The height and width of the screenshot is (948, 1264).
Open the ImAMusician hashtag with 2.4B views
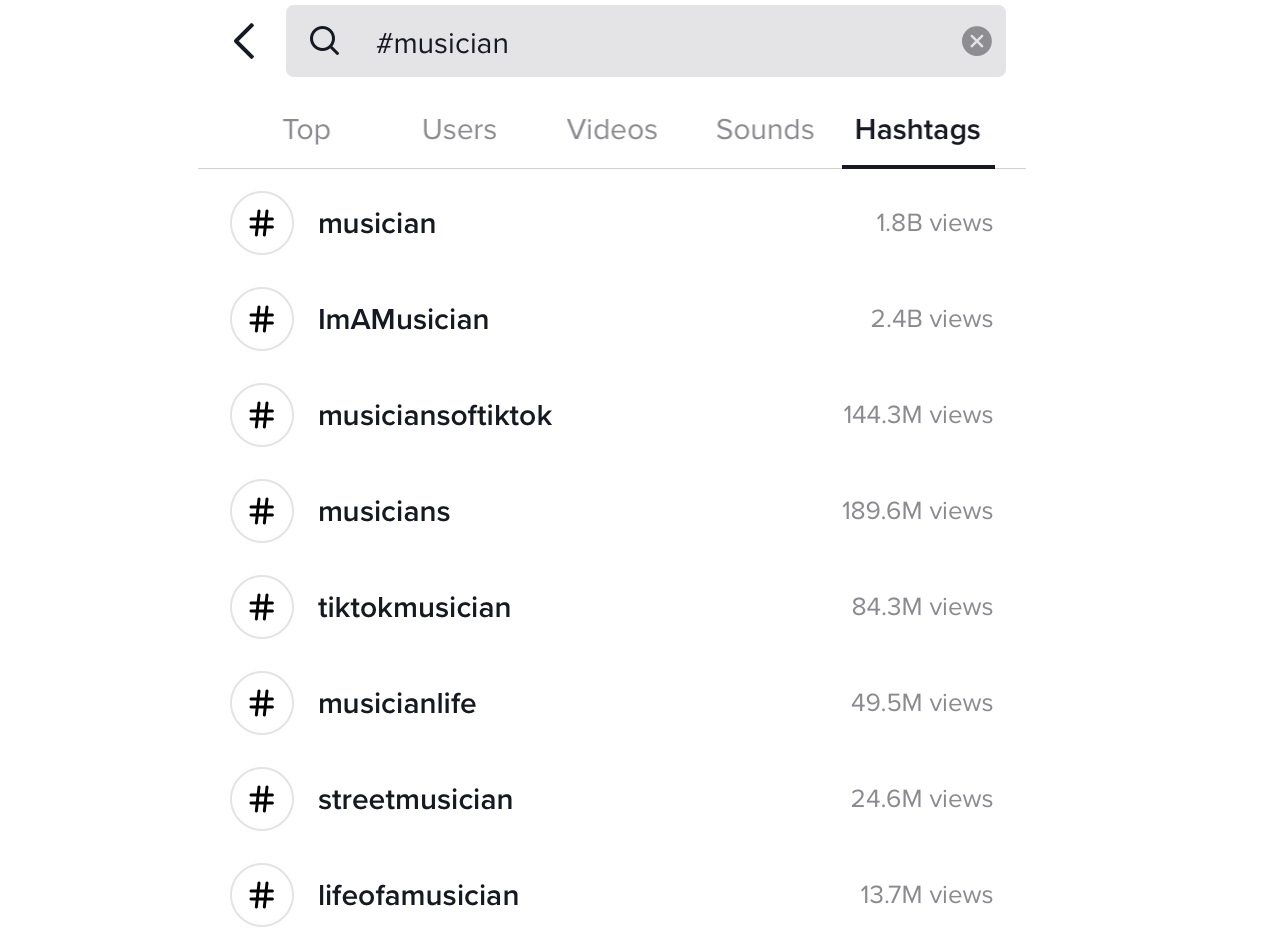[x=612, y=319]
